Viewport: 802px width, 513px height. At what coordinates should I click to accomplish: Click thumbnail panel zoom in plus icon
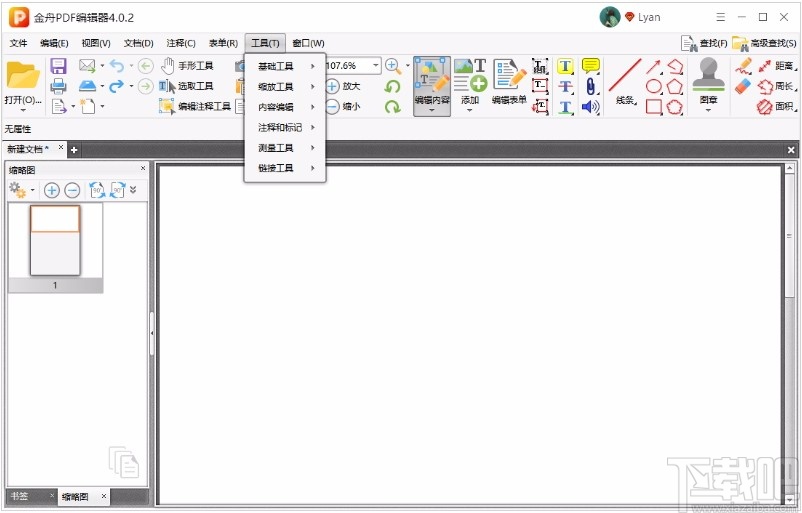(51, 190)
